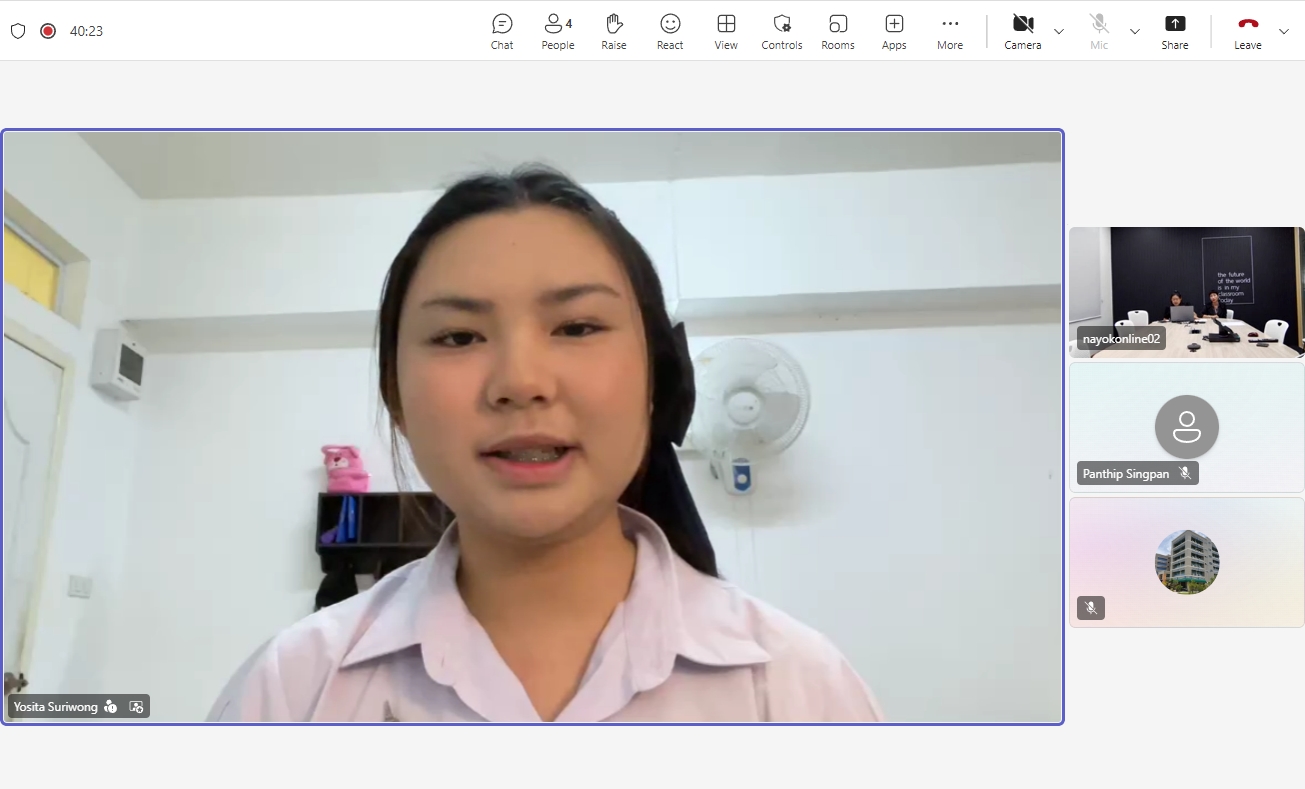
Task: Expand the Leave options dropdown arrow
Action: 1284,31
